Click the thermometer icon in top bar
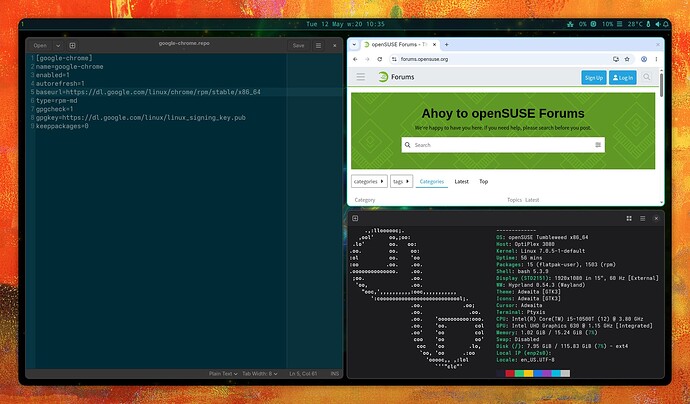Screen dimensions: 690x404 pyautogui.click(x=648, y=24)
